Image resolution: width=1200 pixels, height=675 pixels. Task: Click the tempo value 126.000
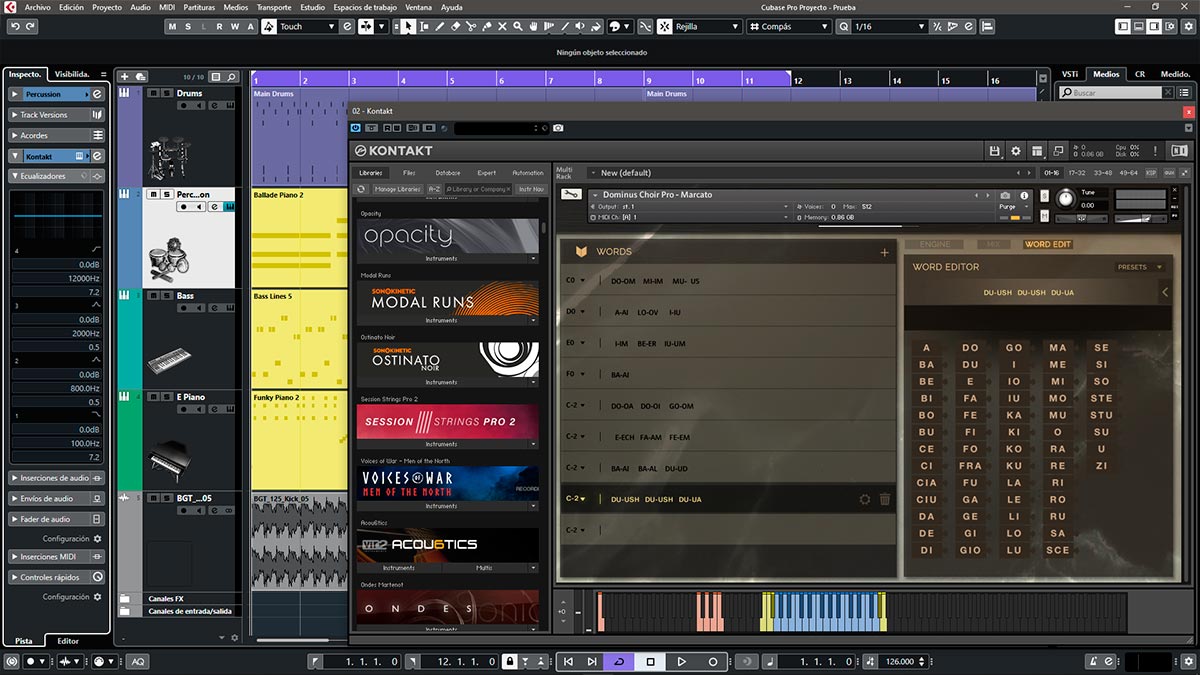tap(900, 661)
